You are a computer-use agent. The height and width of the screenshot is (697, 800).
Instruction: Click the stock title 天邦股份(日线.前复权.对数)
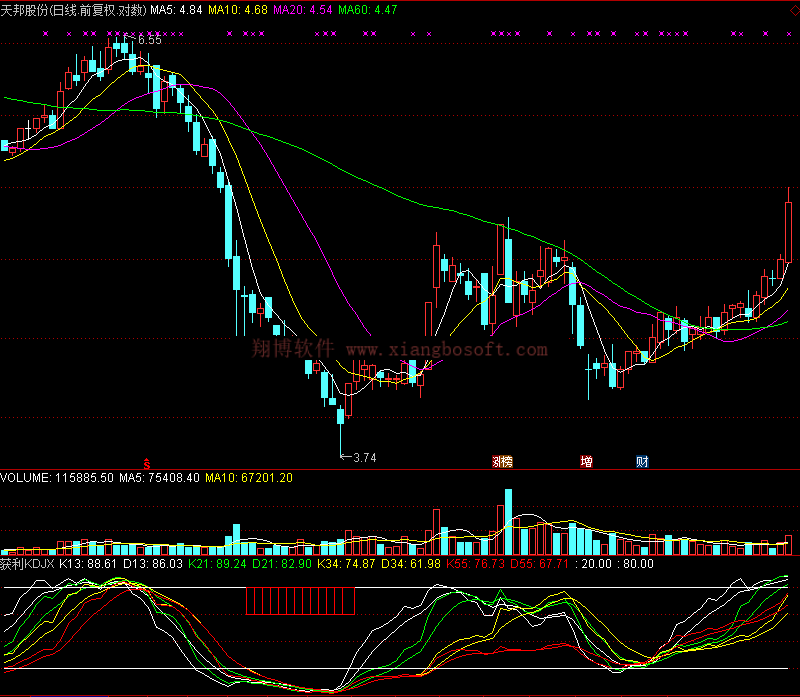pyautogui.click(x=73, y=10)
